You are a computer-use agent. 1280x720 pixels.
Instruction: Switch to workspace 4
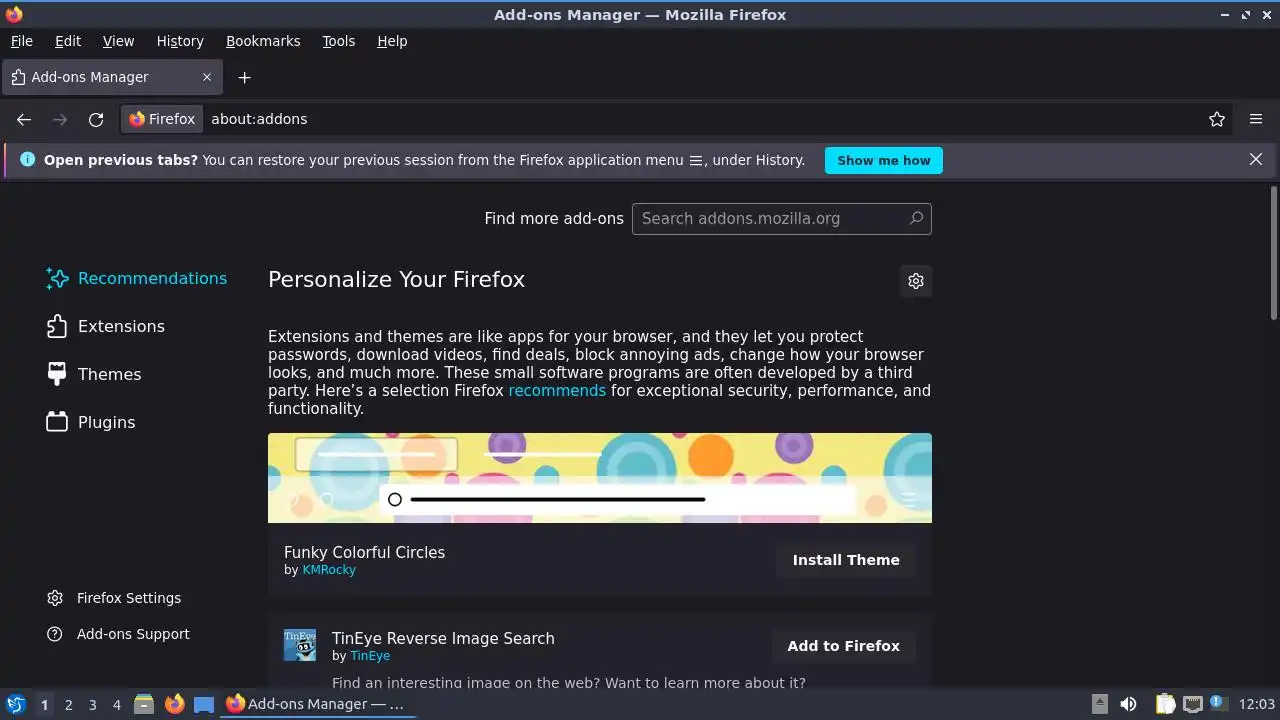coord(116,705)
